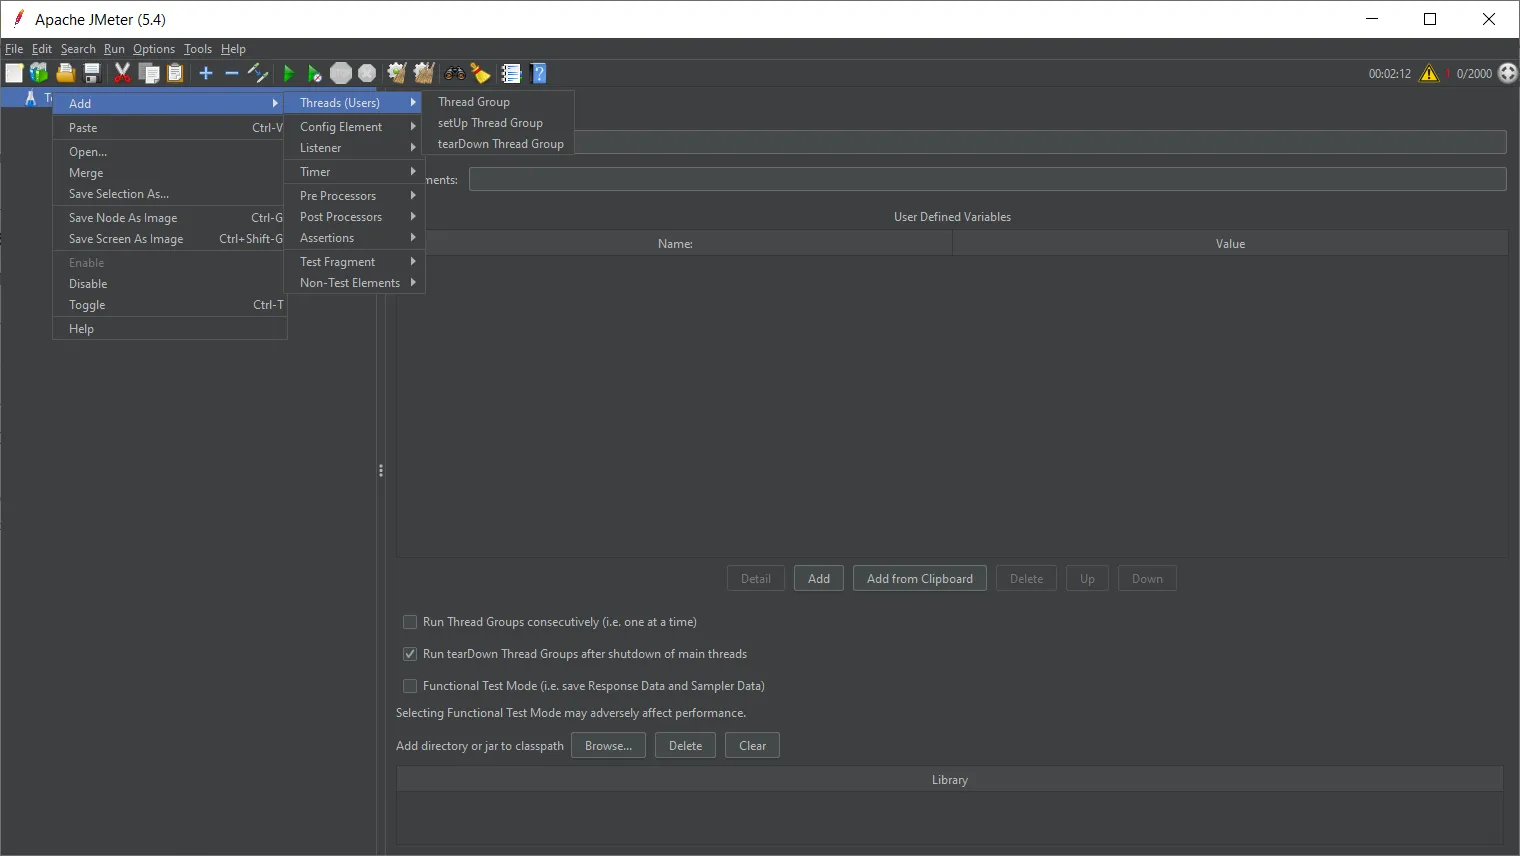
Task: Click the New test plan toolbar icon
Action: click(x=14, y=73)
